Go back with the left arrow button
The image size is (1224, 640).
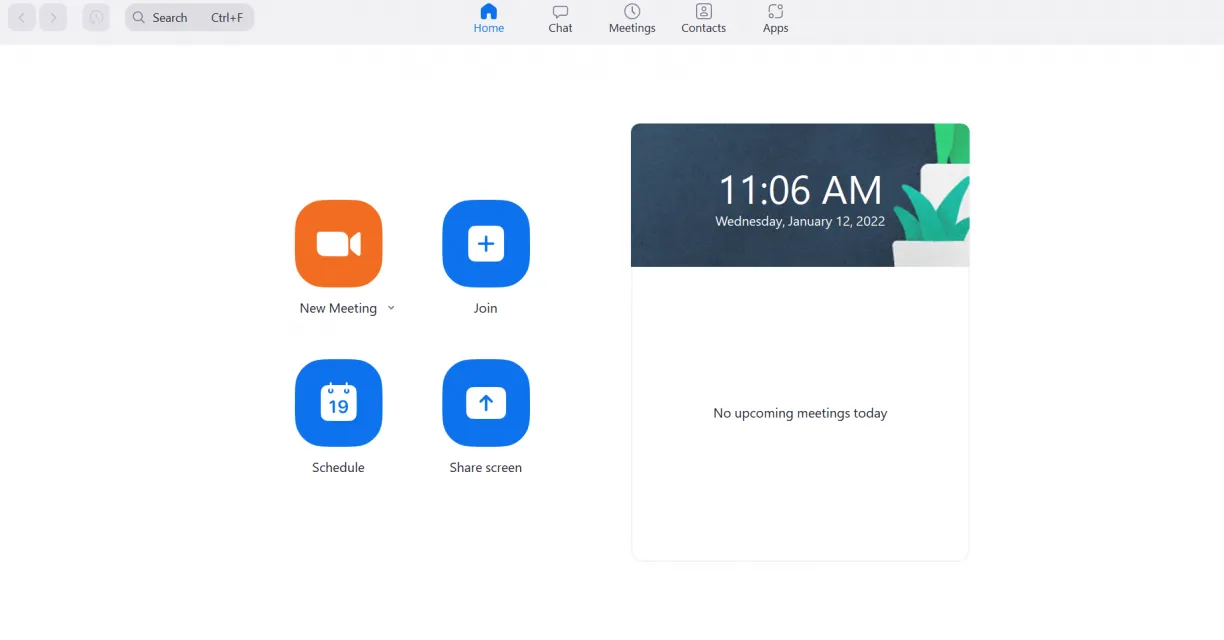(22, 17)
